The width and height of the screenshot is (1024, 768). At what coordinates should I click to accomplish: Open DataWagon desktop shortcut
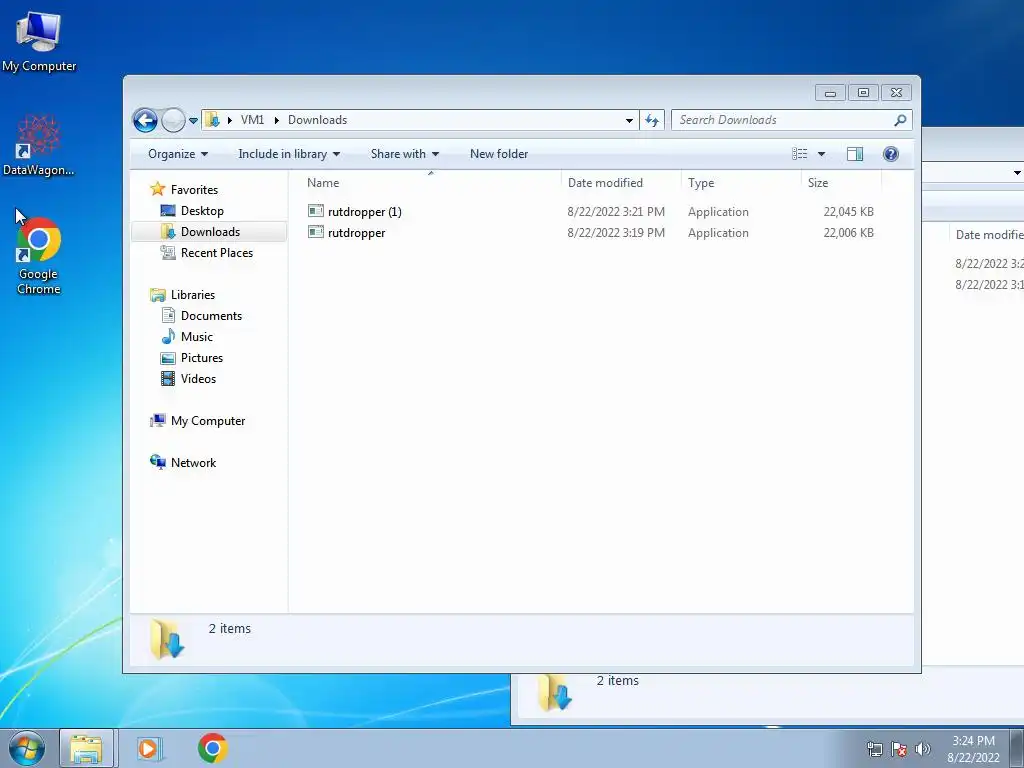click(39, 145)
